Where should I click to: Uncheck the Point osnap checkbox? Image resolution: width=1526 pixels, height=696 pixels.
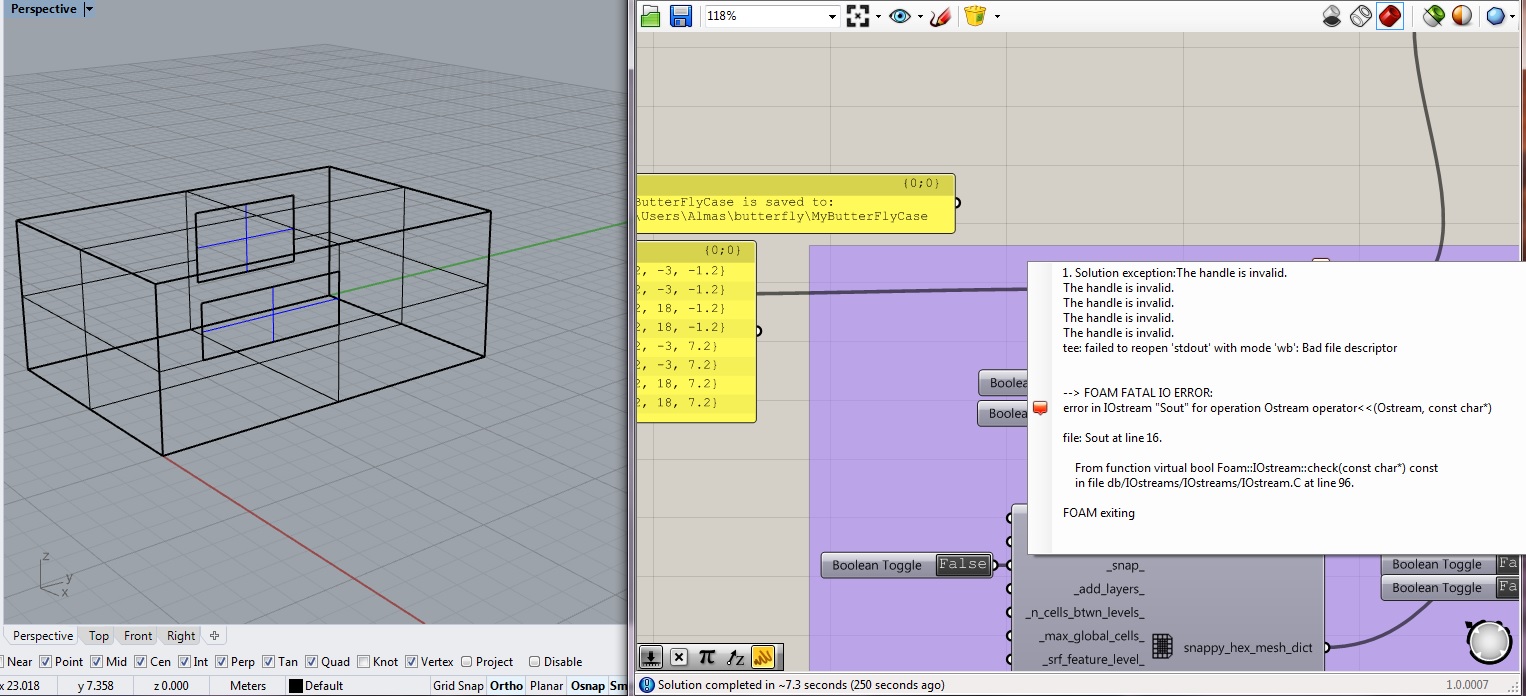click(x=45, y=662)
